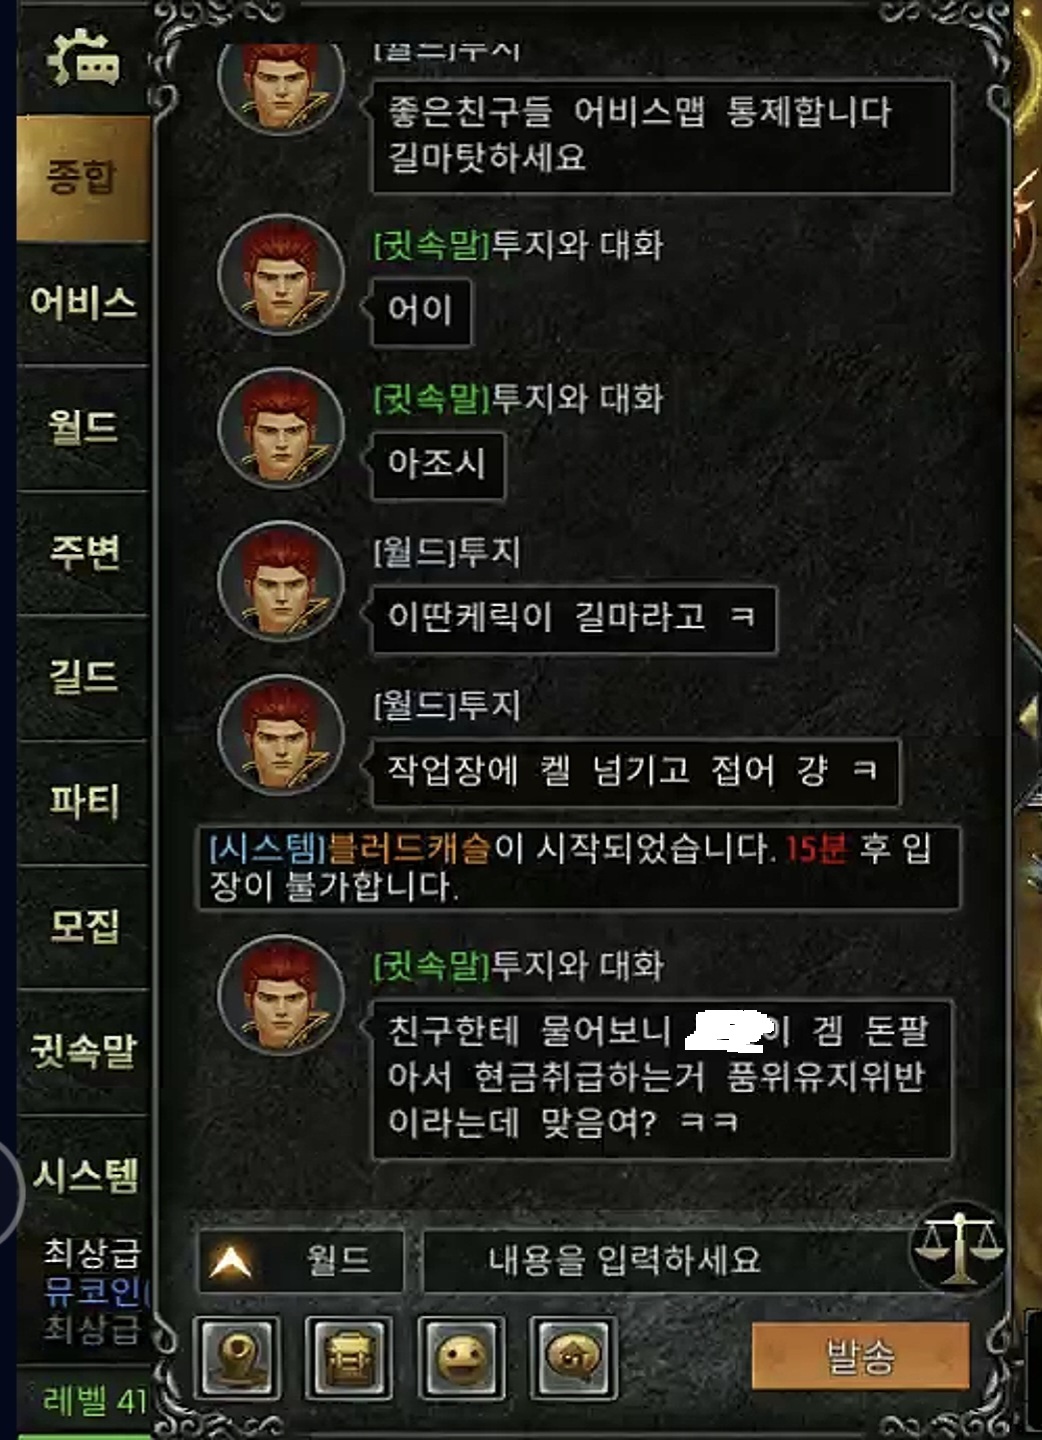This screenshot has height=1440, width=1042.
Task: Switch to the 종합 chat tab
Action: click(x=83, y=178)
